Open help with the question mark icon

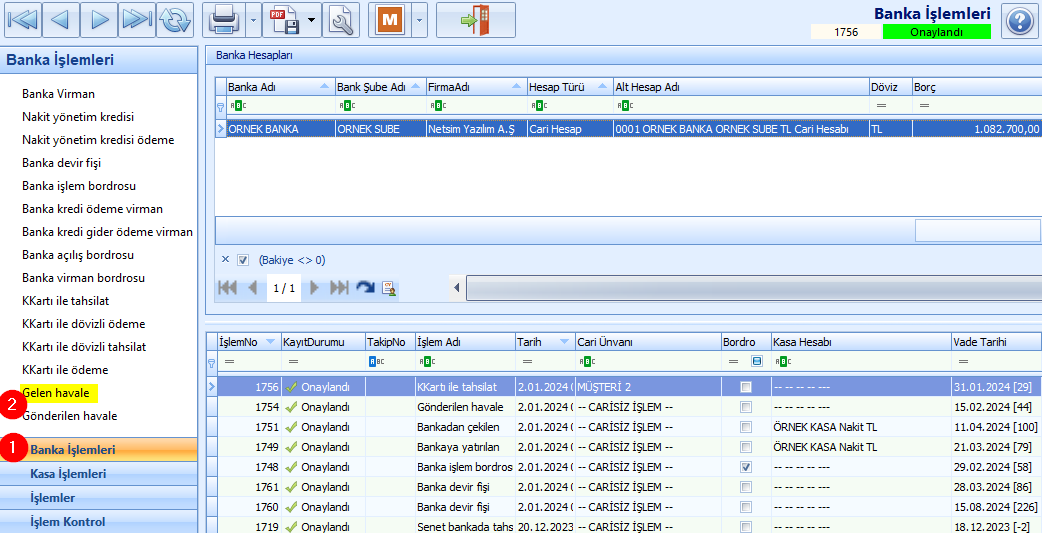pyautogui.click(x=1020, y=21)
